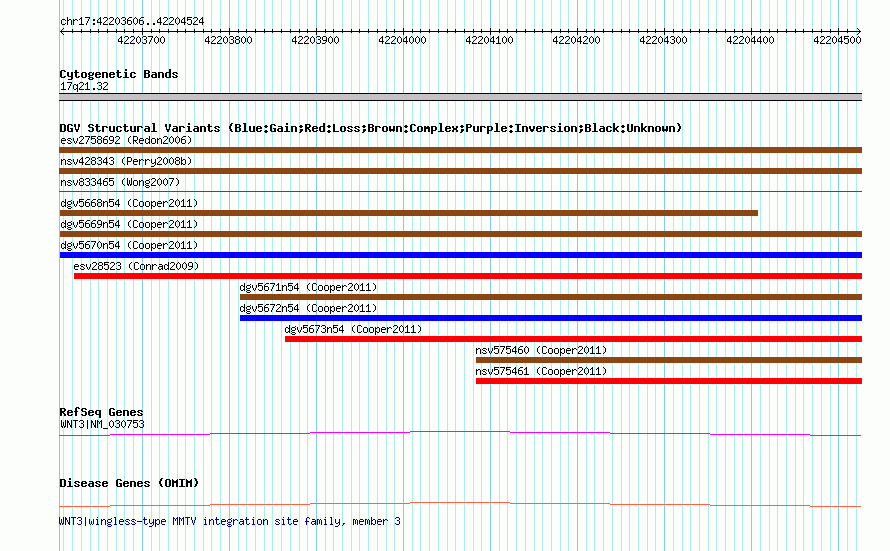Select the gray 17q21.32 cytogenetic band bar
The image size is (890, 551).
click(460, 97)
